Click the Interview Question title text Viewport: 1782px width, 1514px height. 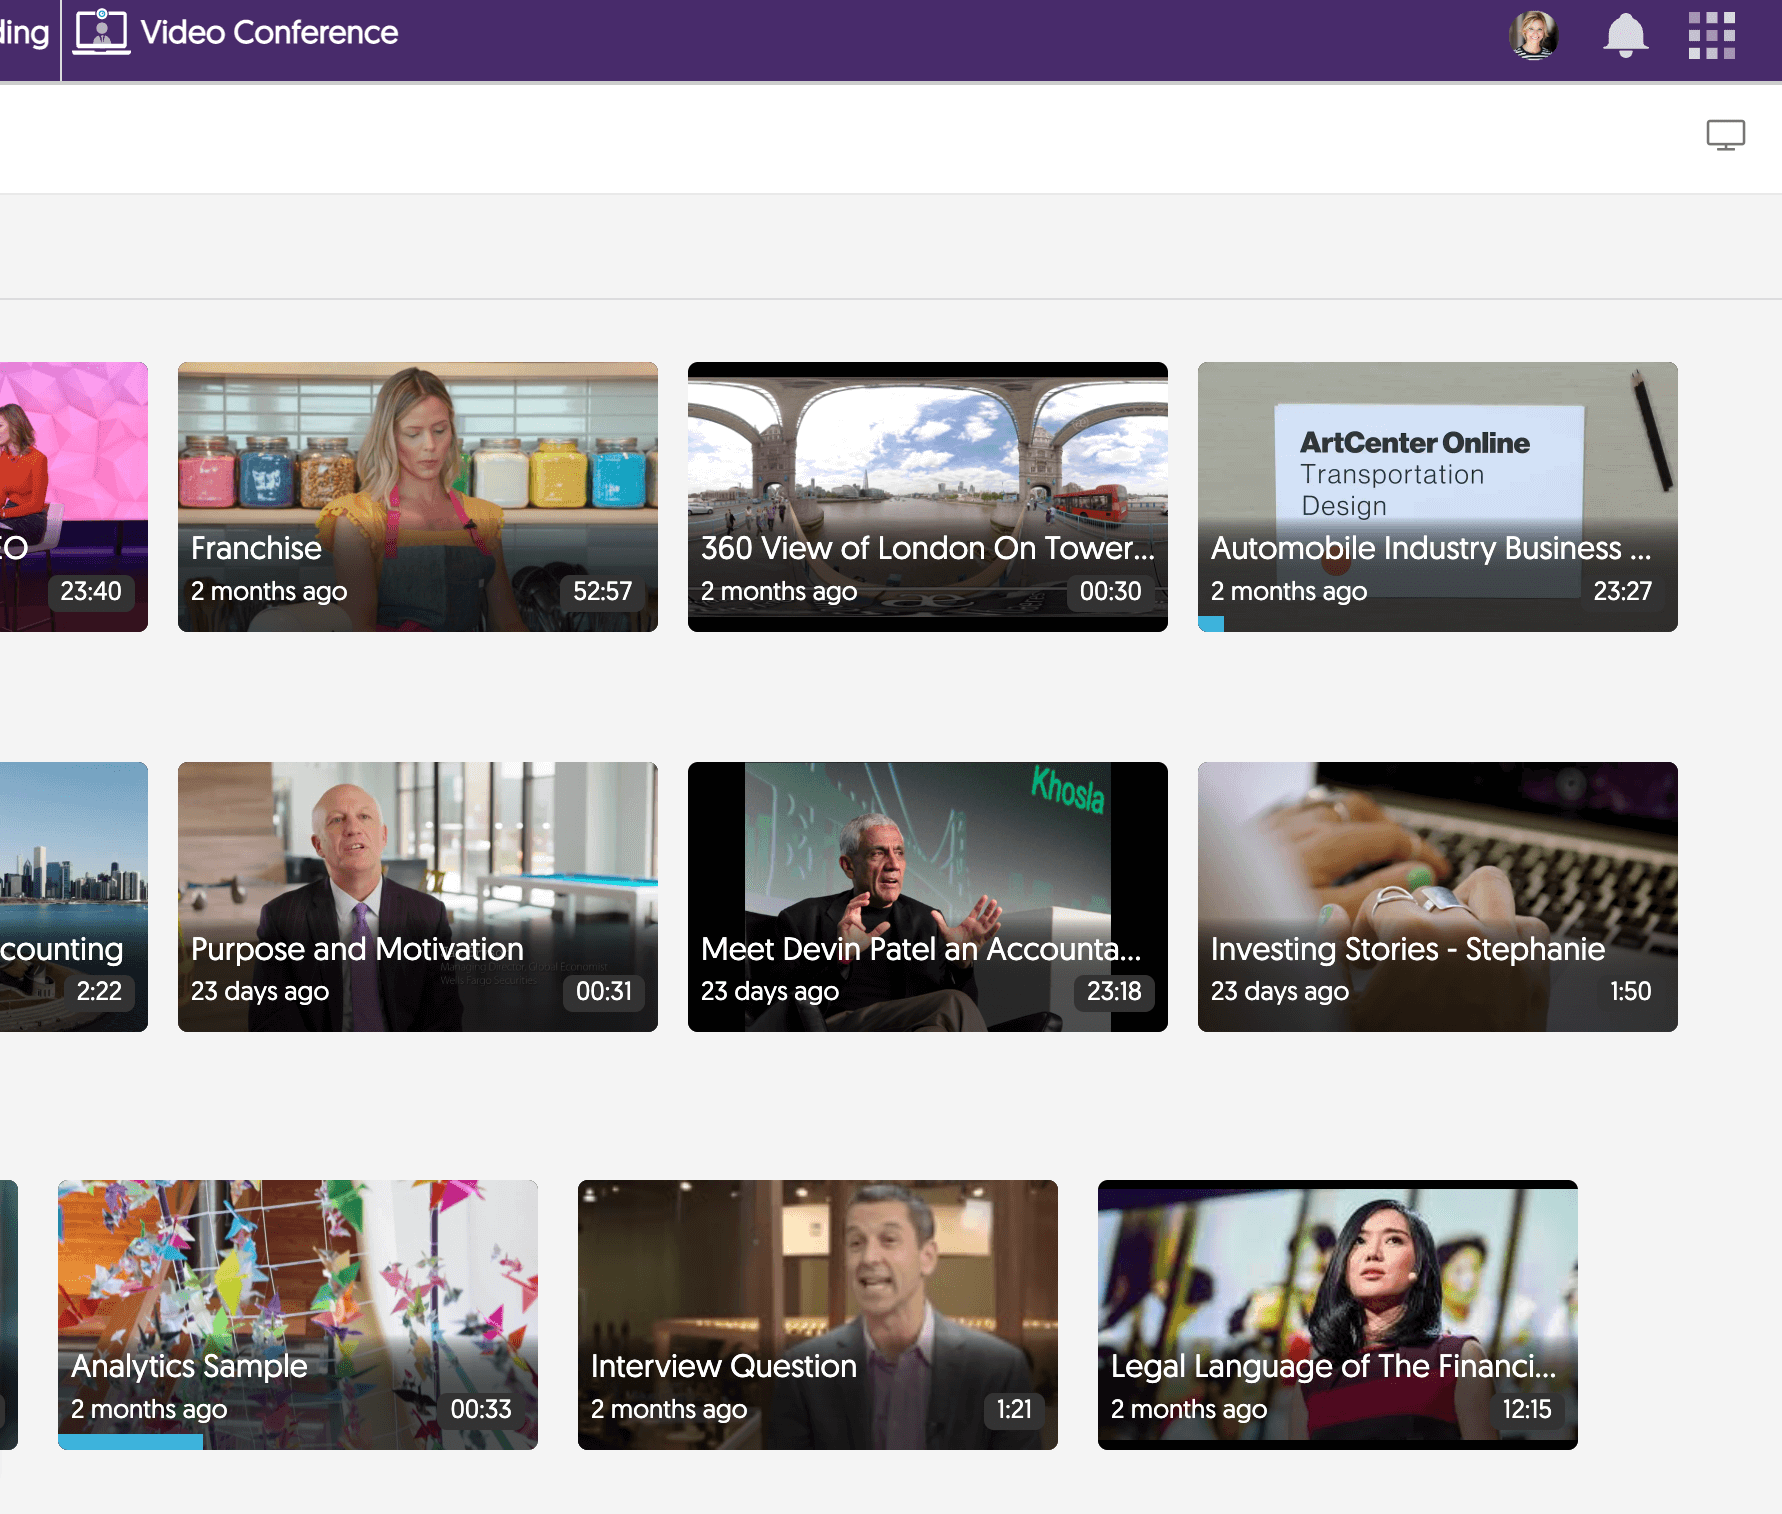[724, 1366]
